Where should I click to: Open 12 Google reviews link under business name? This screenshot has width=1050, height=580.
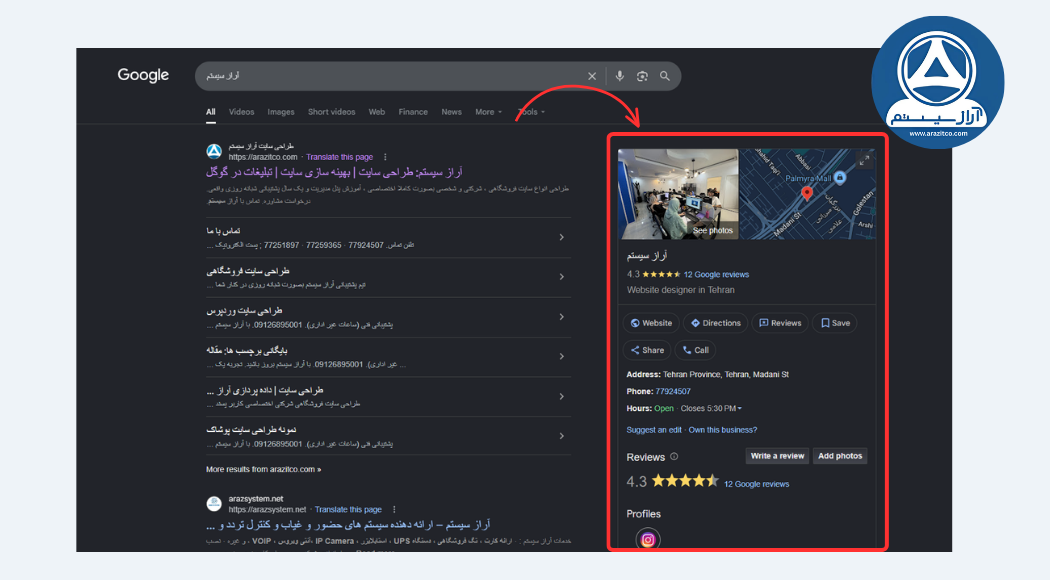[x=716, y=275]
